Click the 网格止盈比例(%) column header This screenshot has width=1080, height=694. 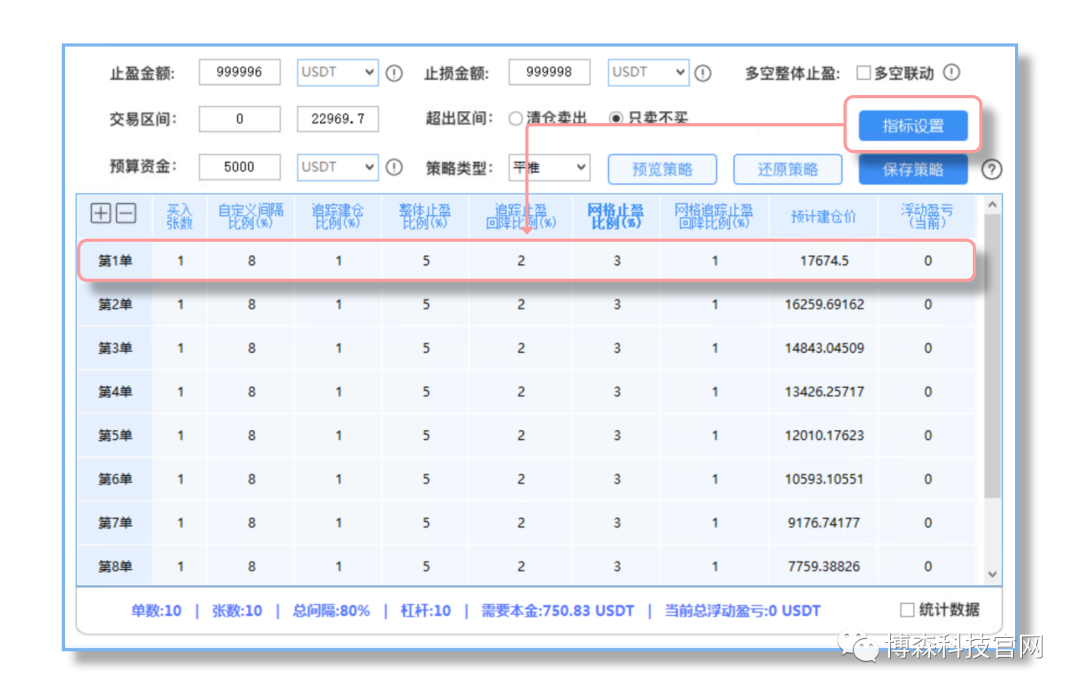(616, 216)
